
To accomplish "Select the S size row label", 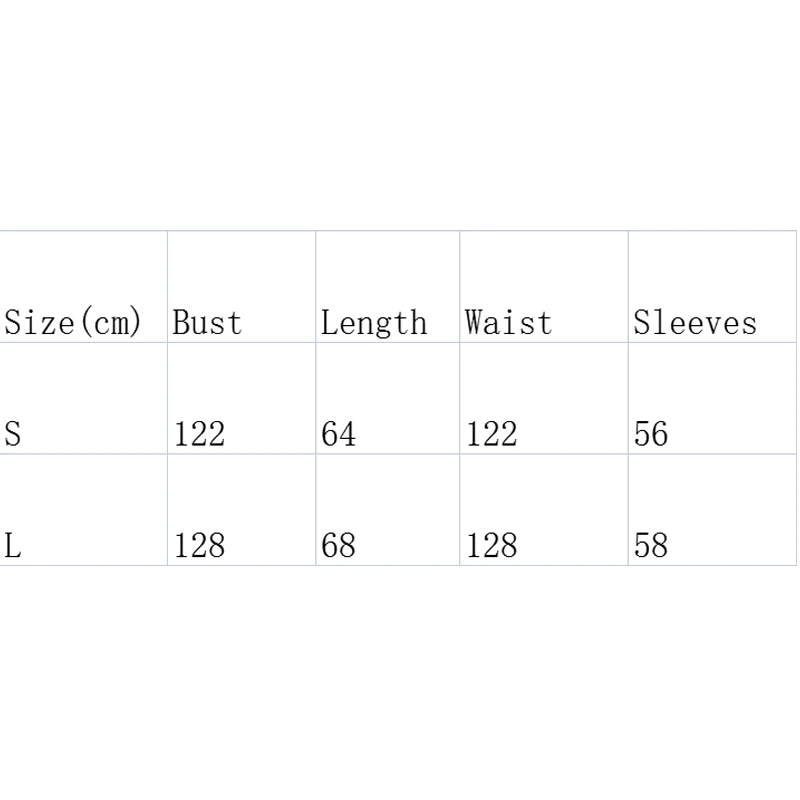I will click(x=13, y=434).
